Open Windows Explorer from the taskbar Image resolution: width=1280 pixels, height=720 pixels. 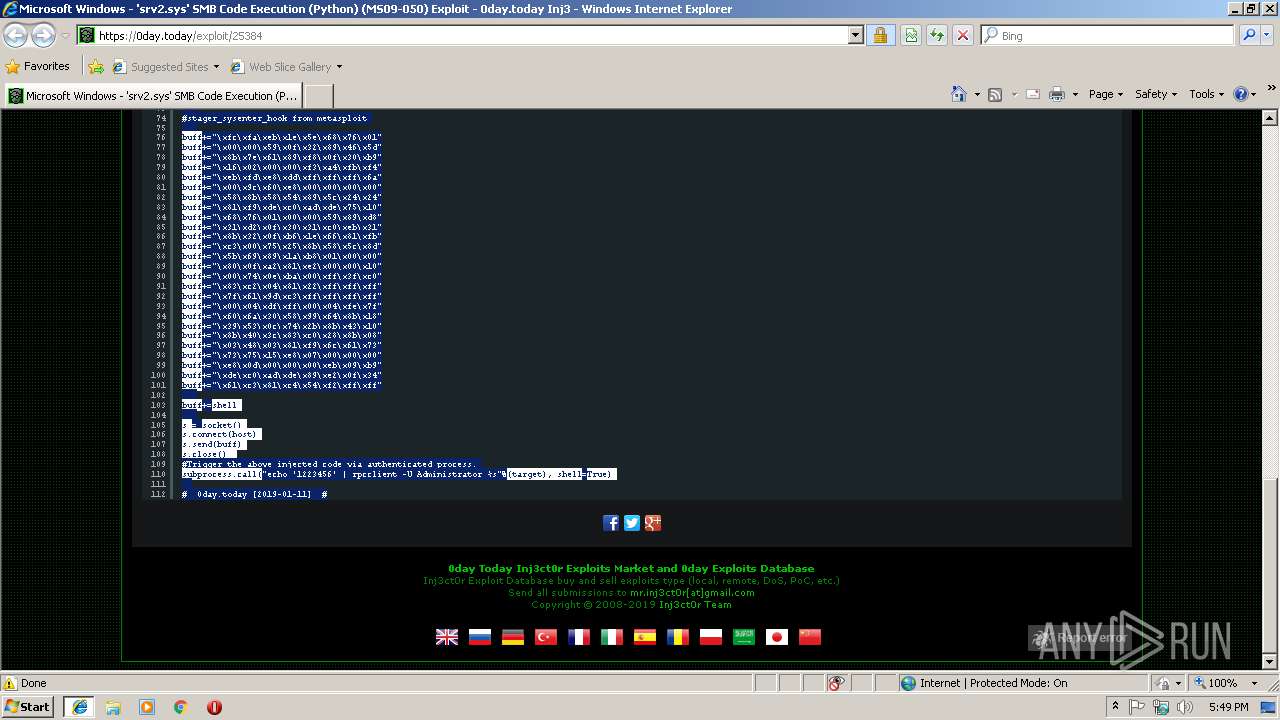coord(113,707)
